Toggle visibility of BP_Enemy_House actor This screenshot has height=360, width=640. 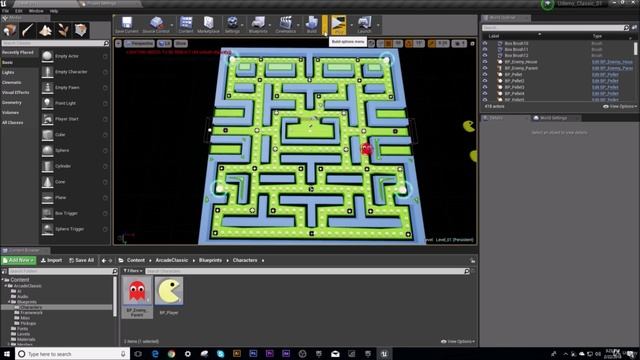(485, 62)
